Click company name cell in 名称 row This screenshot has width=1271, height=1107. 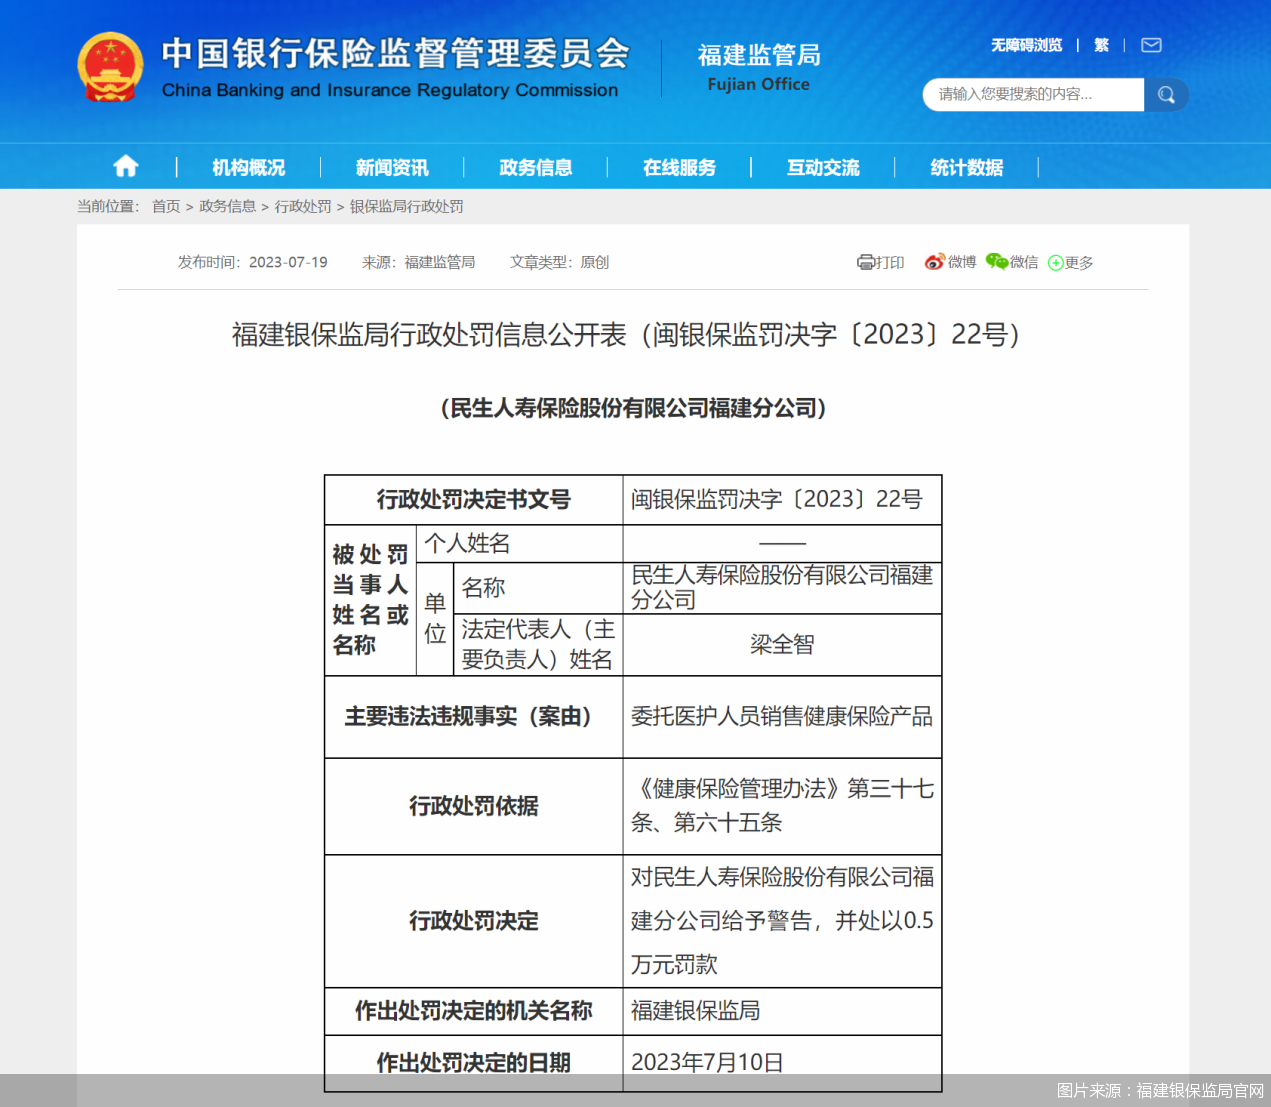(782, 588)
